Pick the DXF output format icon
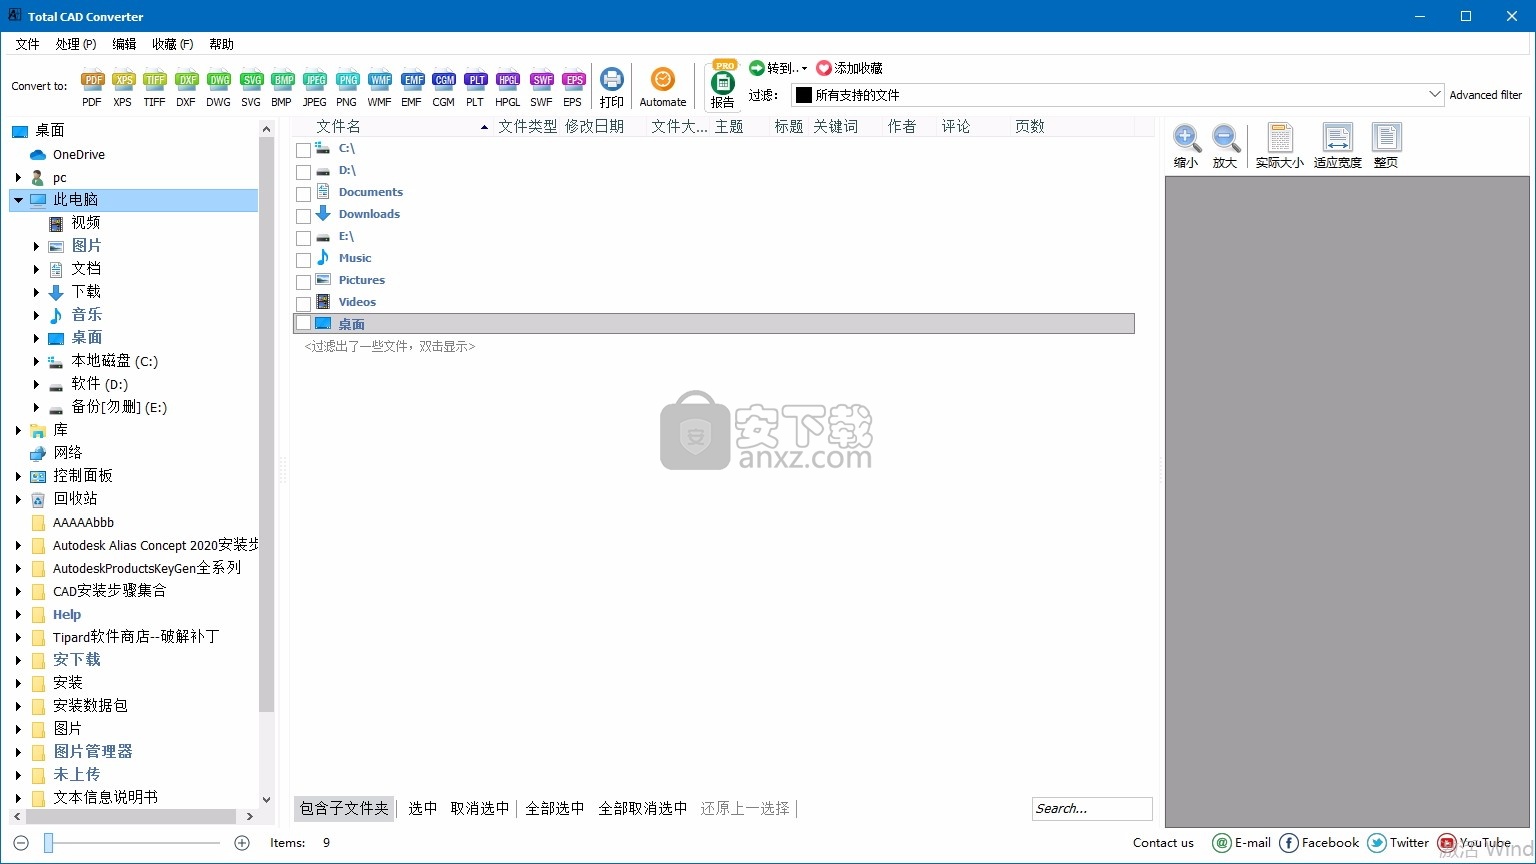Screen dimensions: 1536x864 186,88
